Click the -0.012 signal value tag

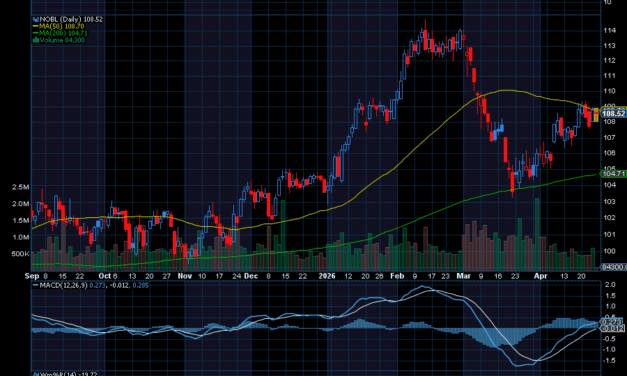tap(613, 328)
